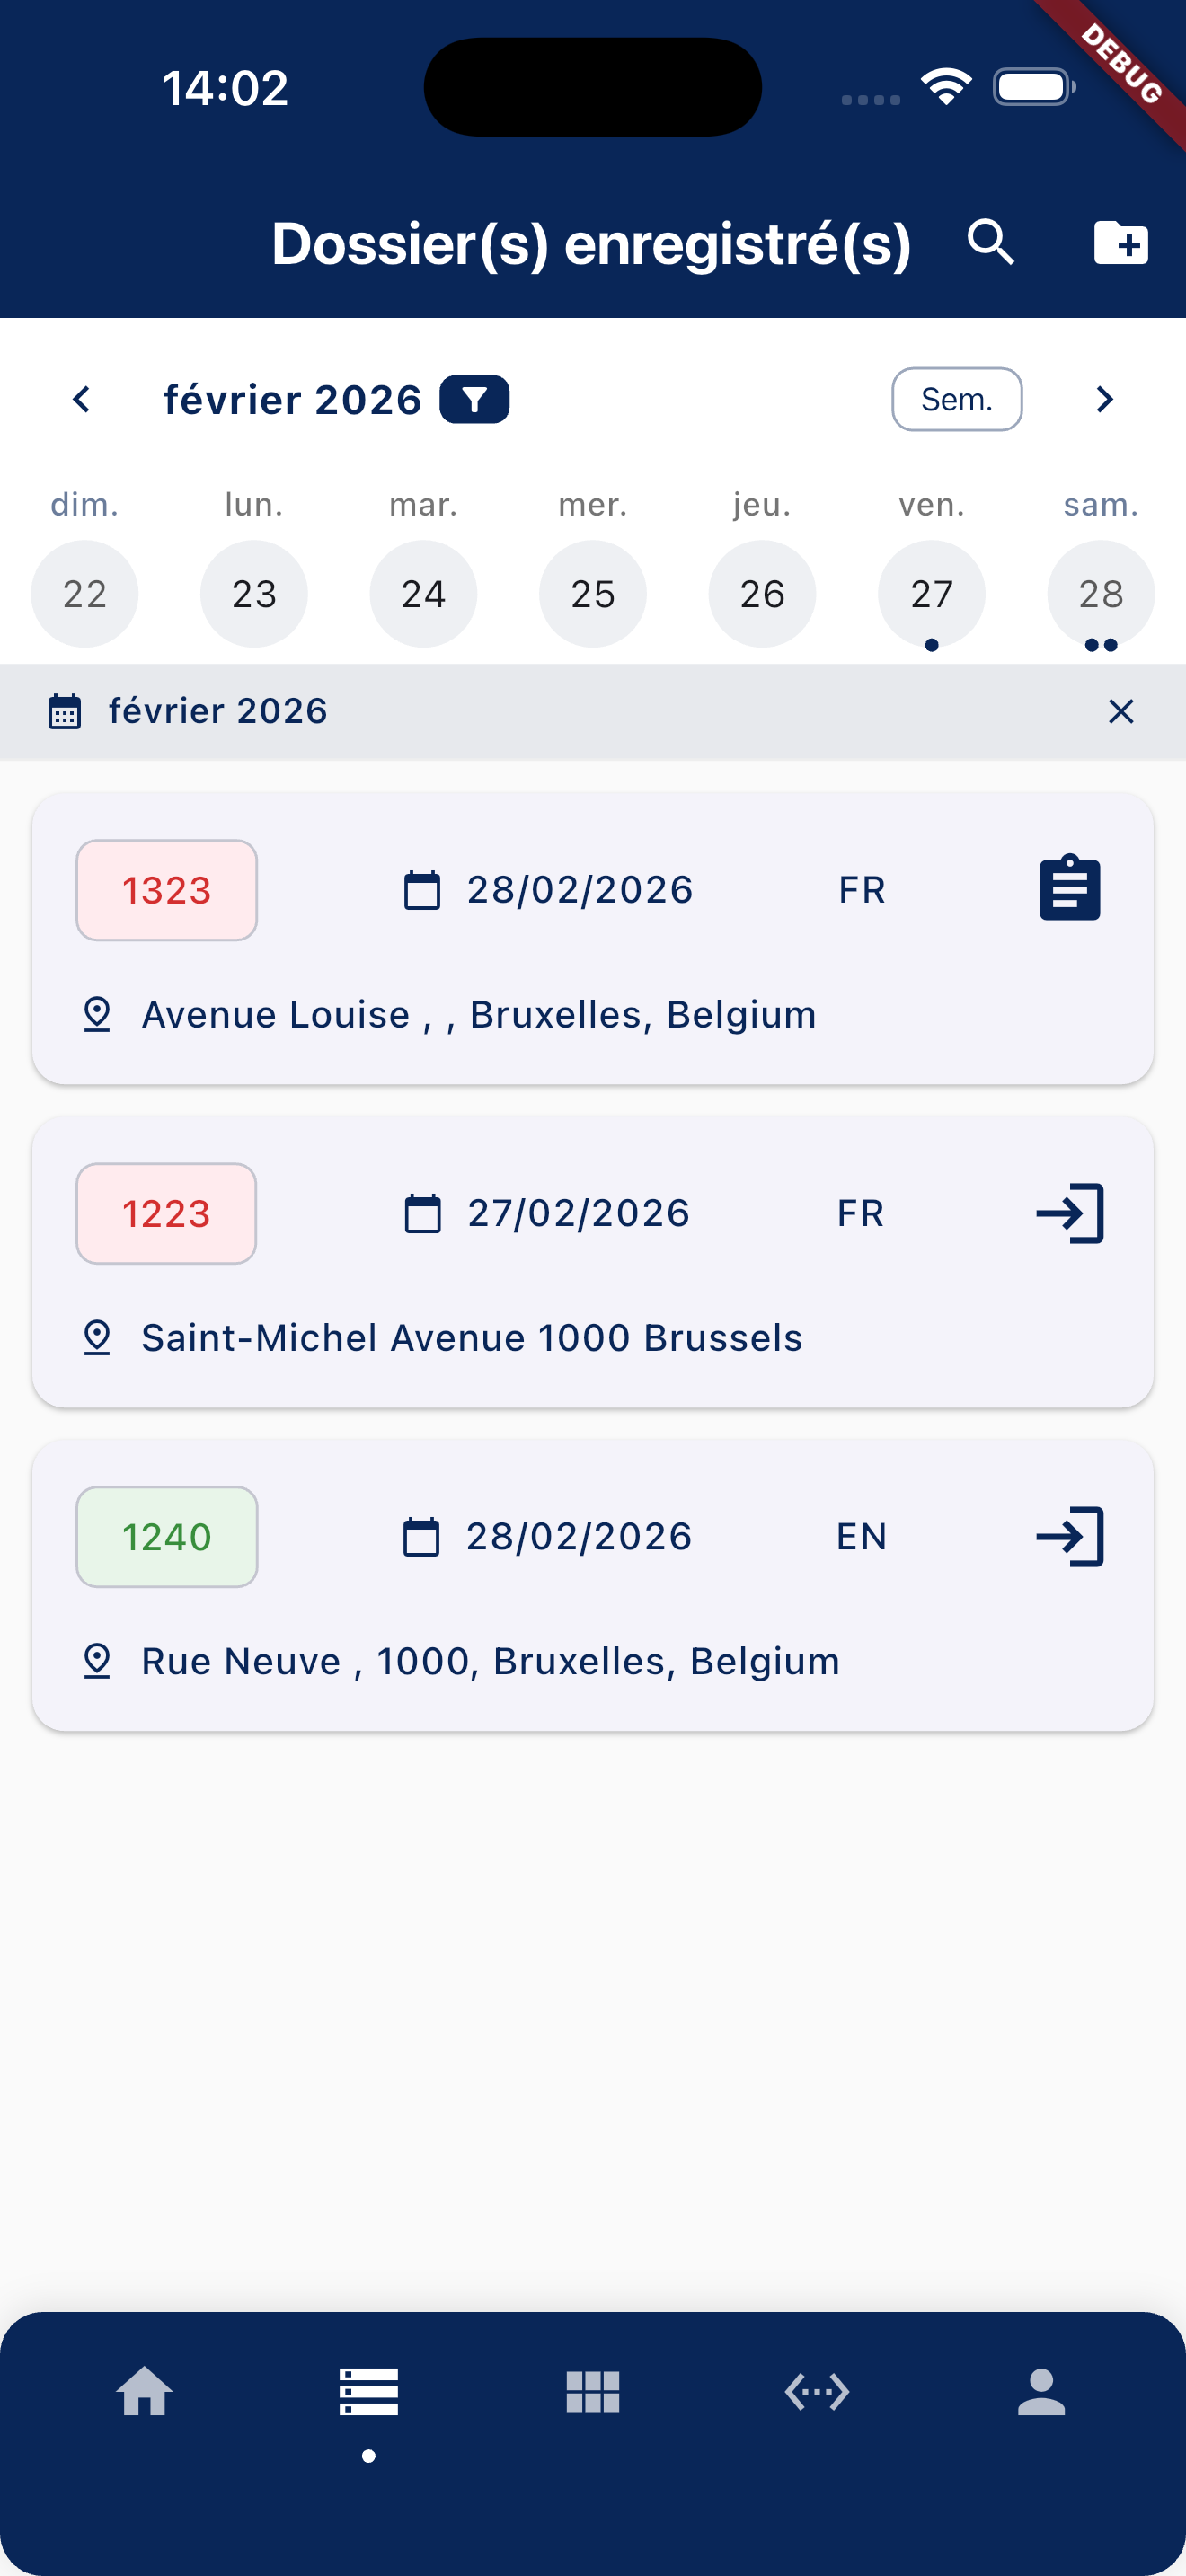Open février 2026 month picker header

(x=292, y=400)
